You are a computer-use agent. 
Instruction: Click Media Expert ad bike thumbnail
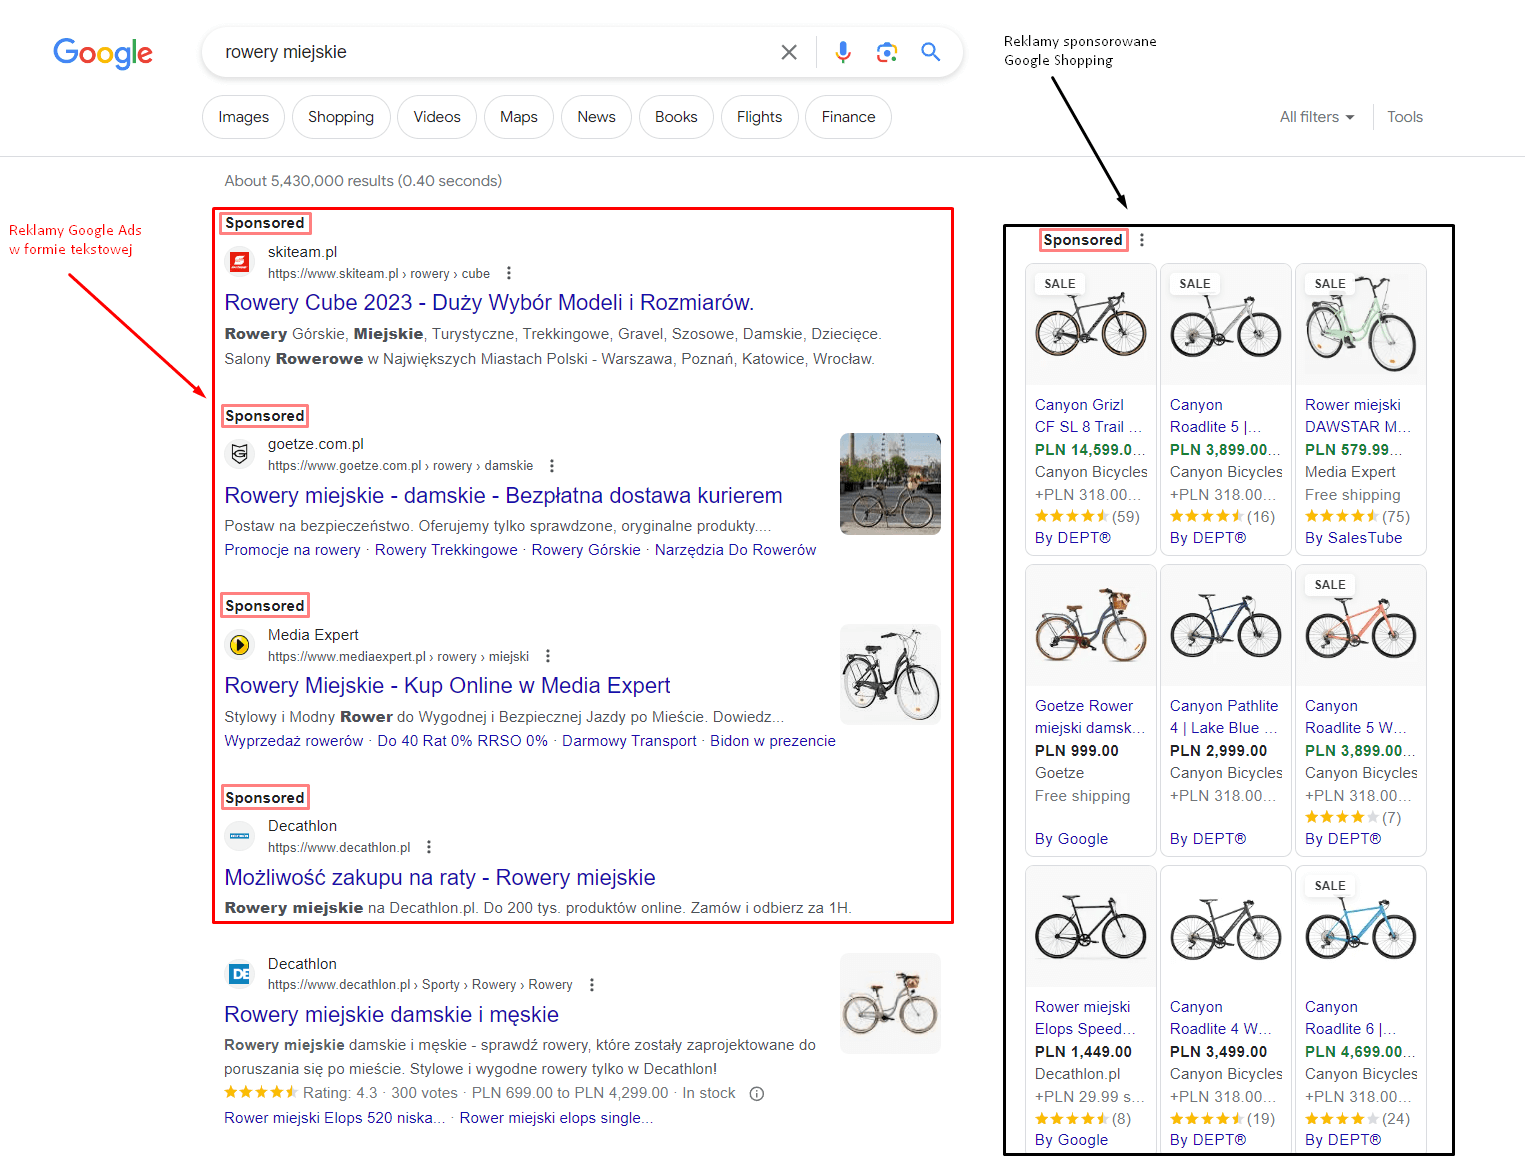pos(890,674)
